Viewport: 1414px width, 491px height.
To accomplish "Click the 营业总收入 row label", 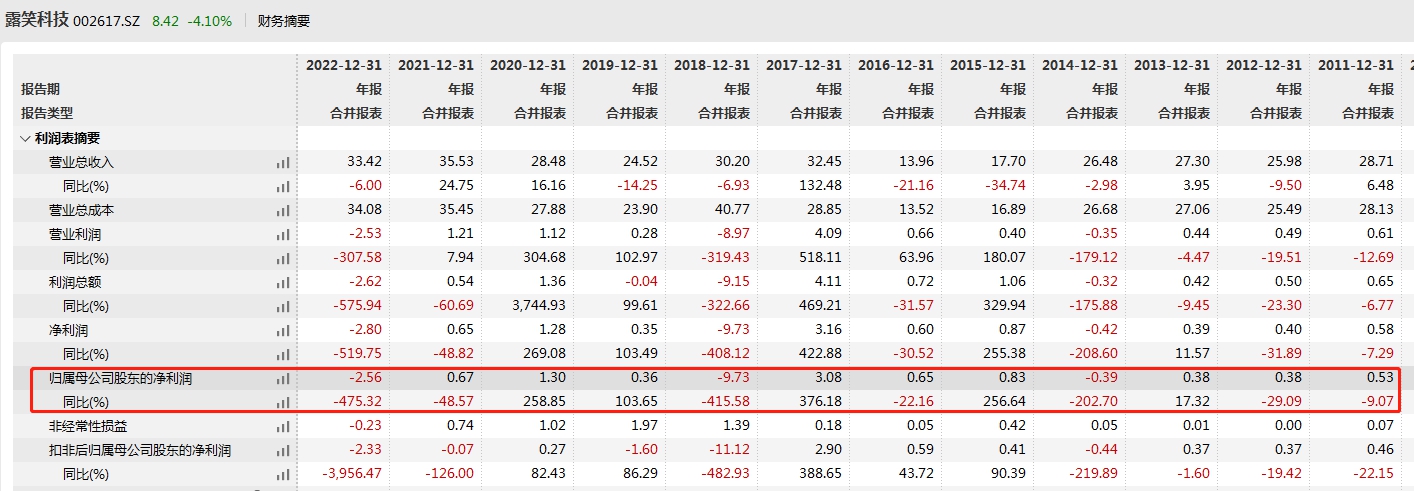I will click(x=82, y=162).
